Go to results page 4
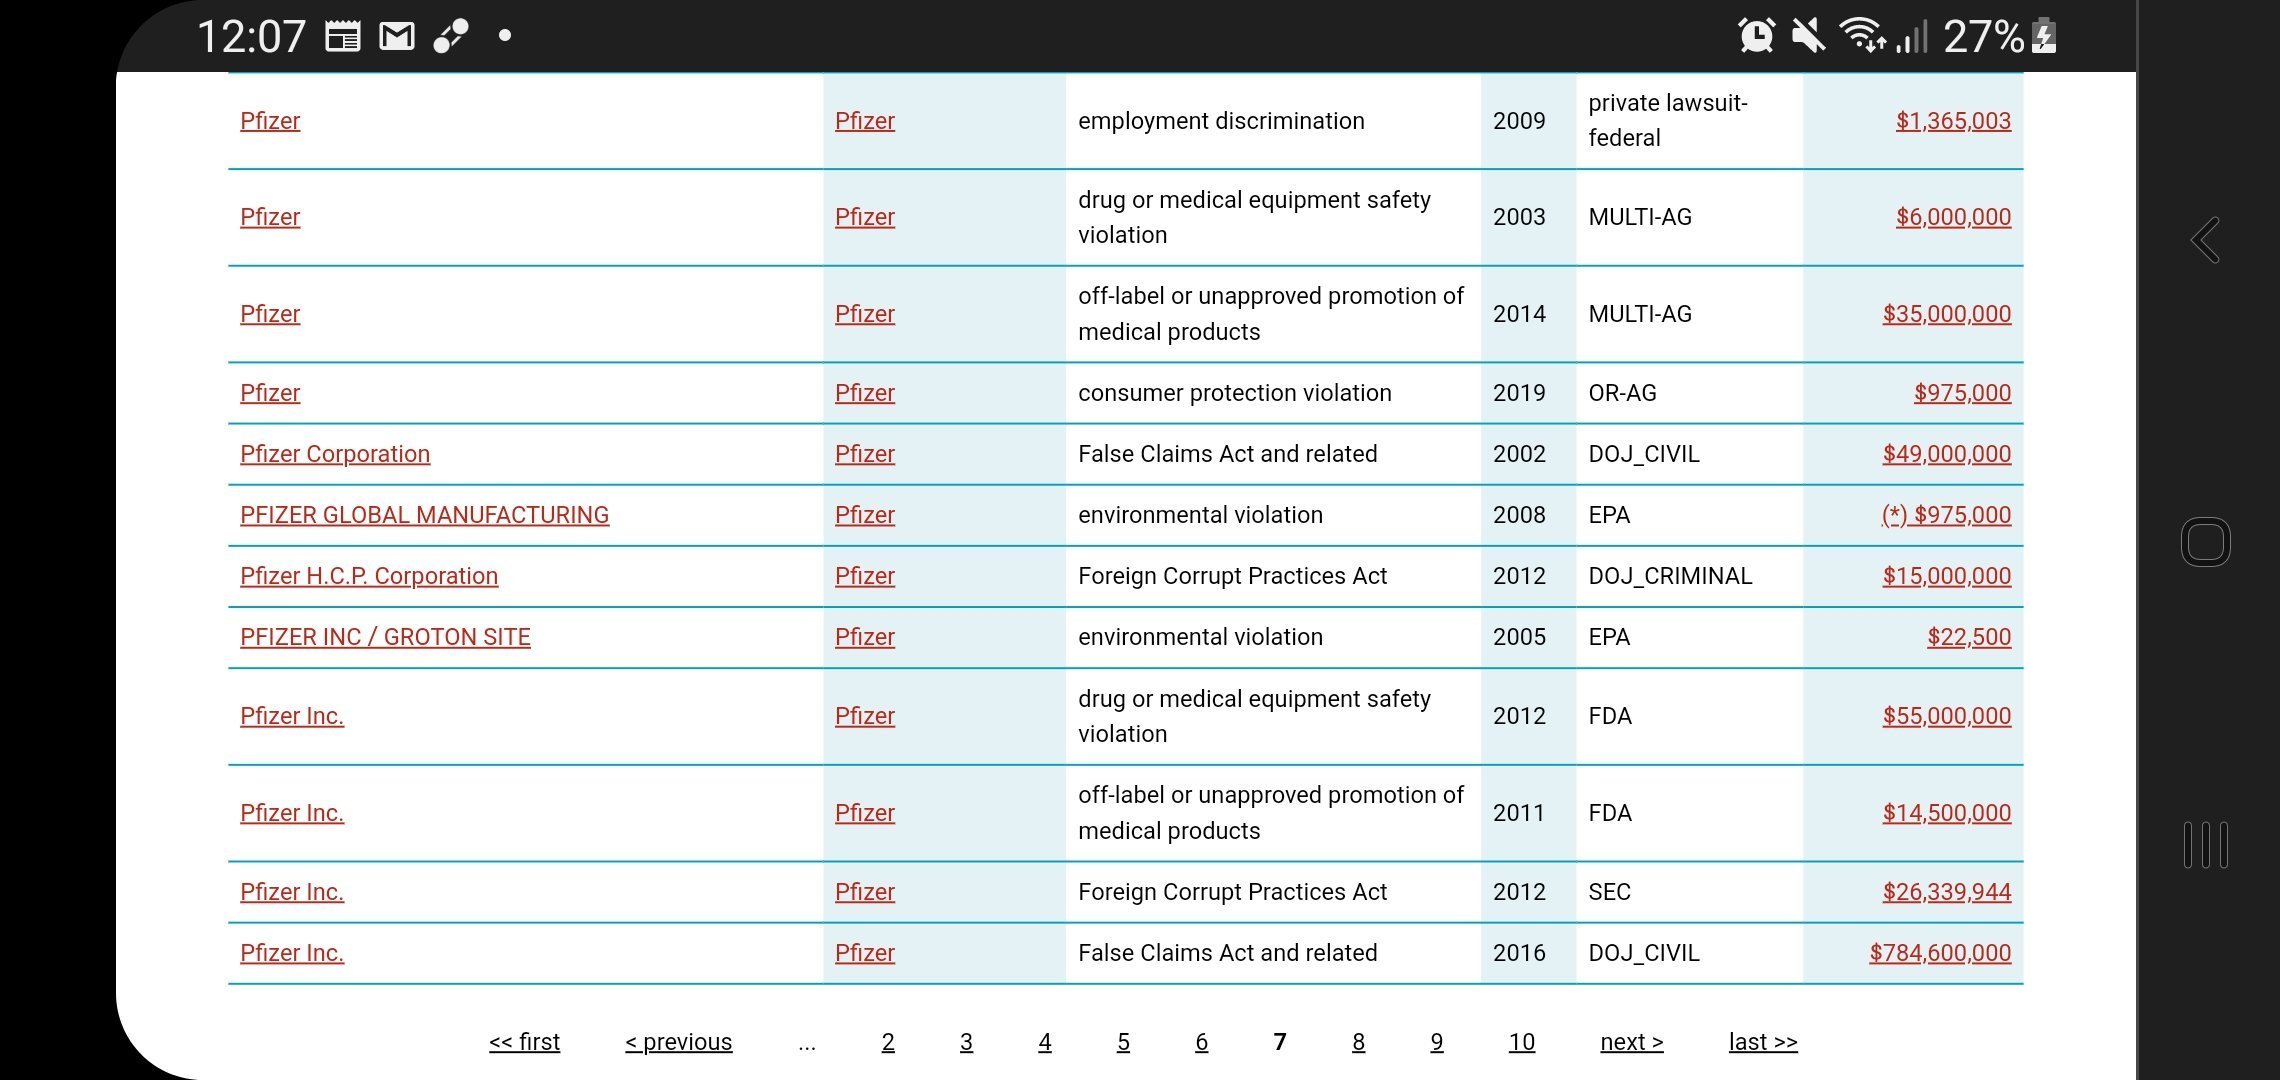The width and height of the screenshot is (2280, 1080). tap(1045, 1042)
